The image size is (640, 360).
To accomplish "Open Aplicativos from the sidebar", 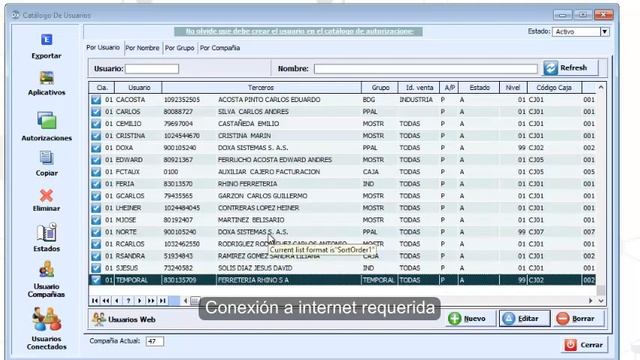I will pos(47,78).
